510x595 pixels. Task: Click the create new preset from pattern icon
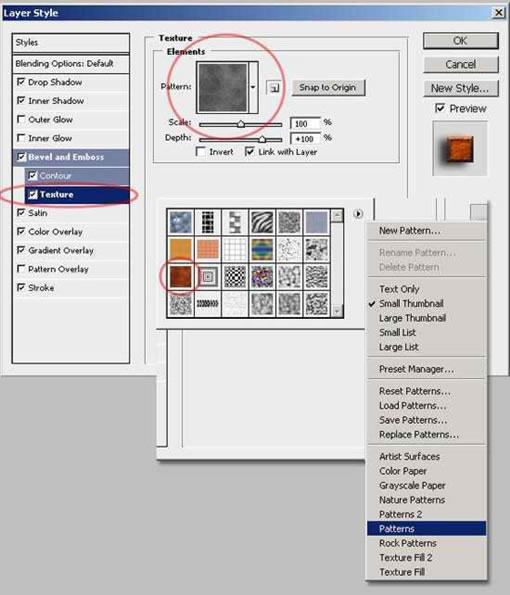tap(274, 88)
